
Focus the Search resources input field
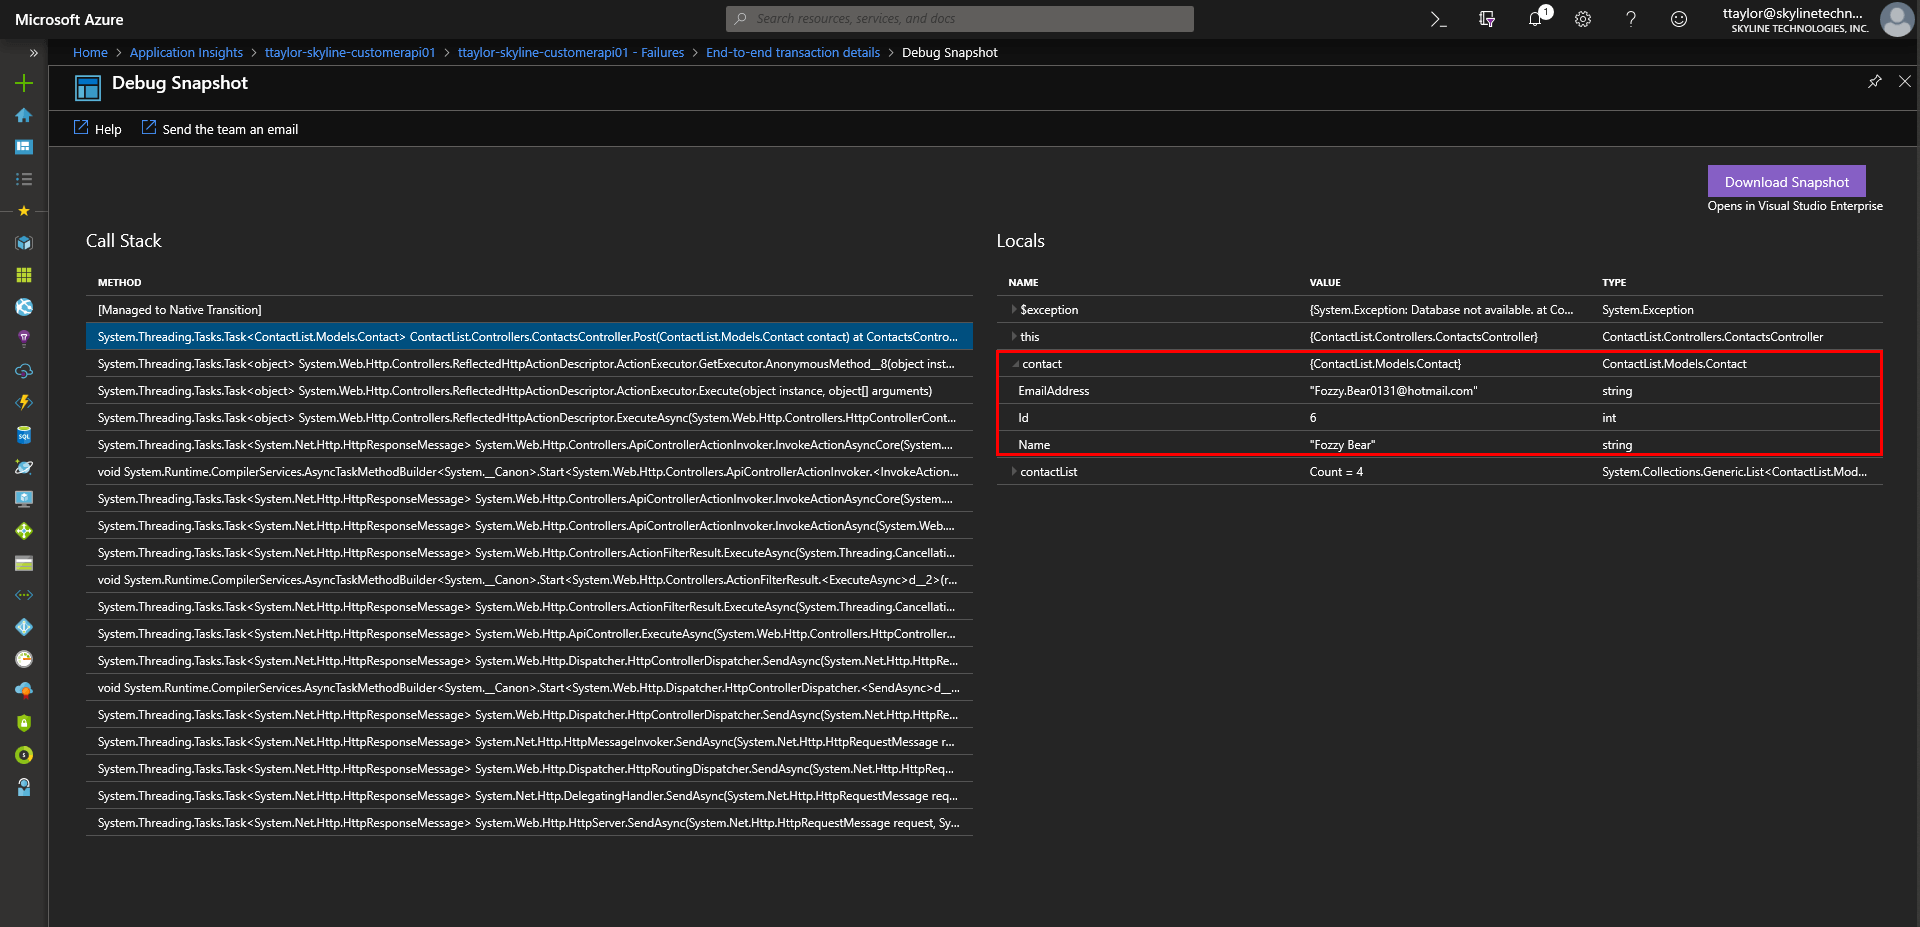[x=960, y=19]
